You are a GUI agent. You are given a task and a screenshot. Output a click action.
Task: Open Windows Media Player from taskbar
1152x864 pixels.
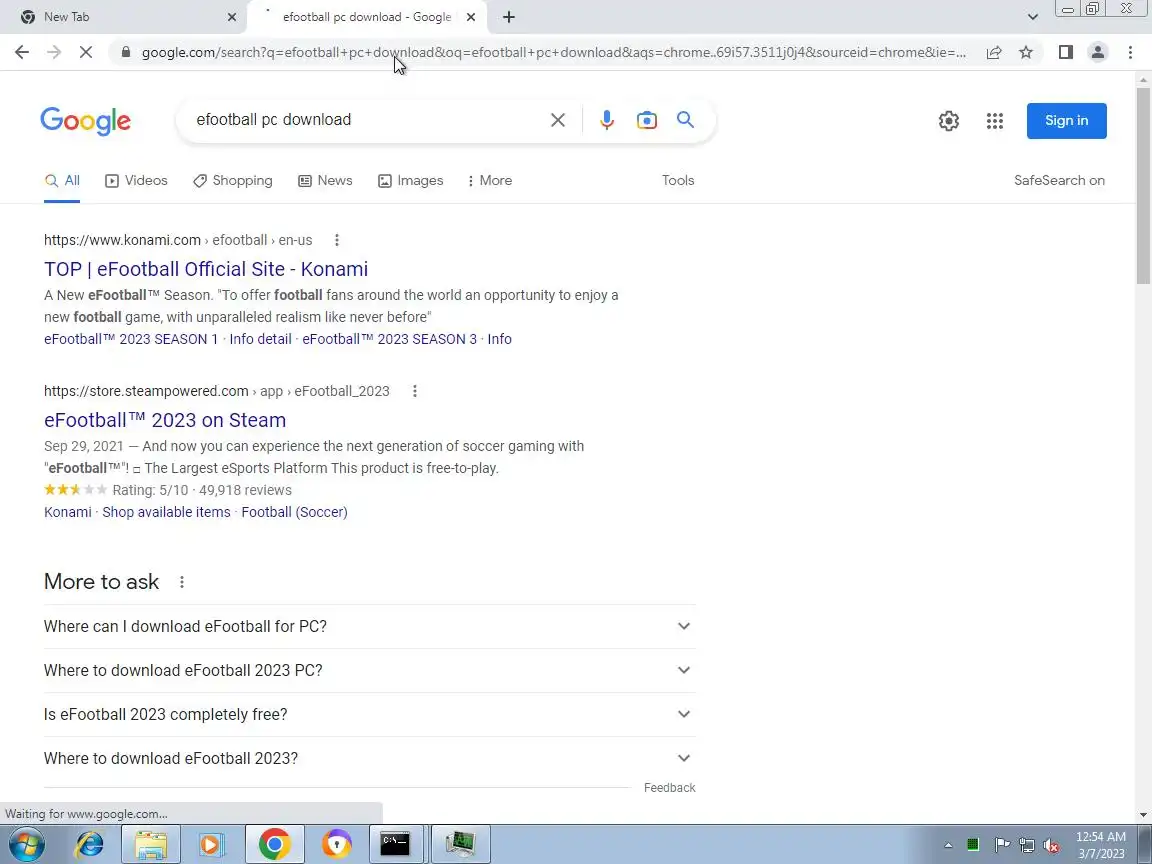211,845
